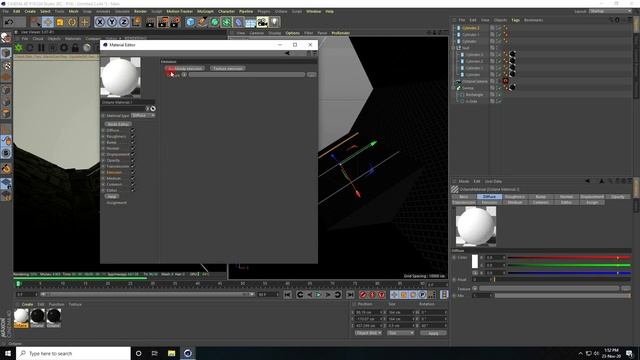Click the Floor environment icon in the toolbar
Screen dimensions: 640x360
250,22
